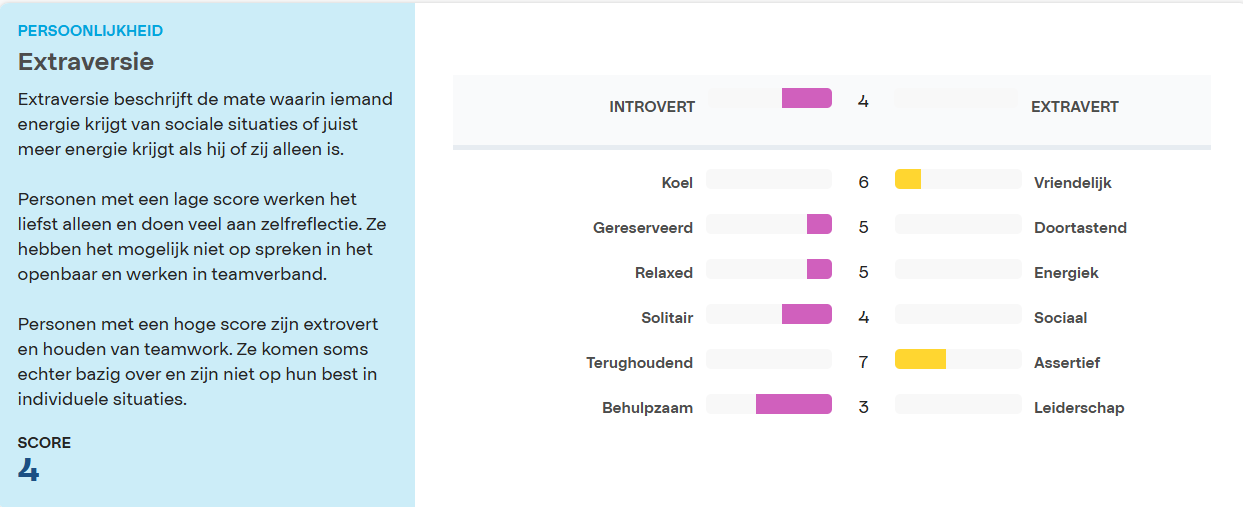The width and height of the screenshot is (1243, 507).
Task: Click the yellow bar next to Assertief
Action: click(920, 359)
